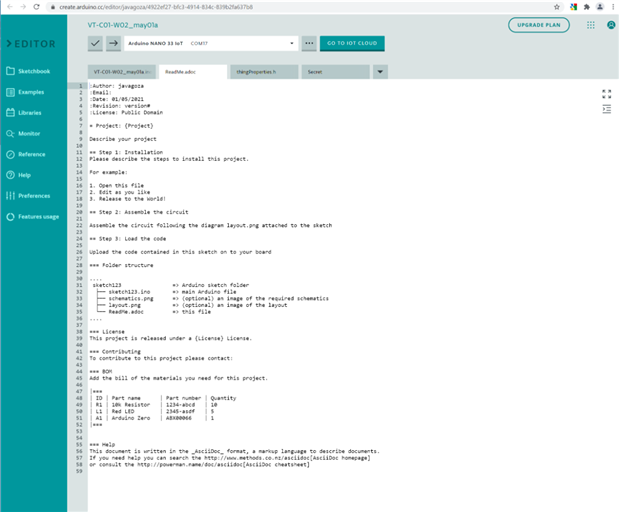Reload the browser page
This screenshot has width=619, height=512.
[36, 7]
